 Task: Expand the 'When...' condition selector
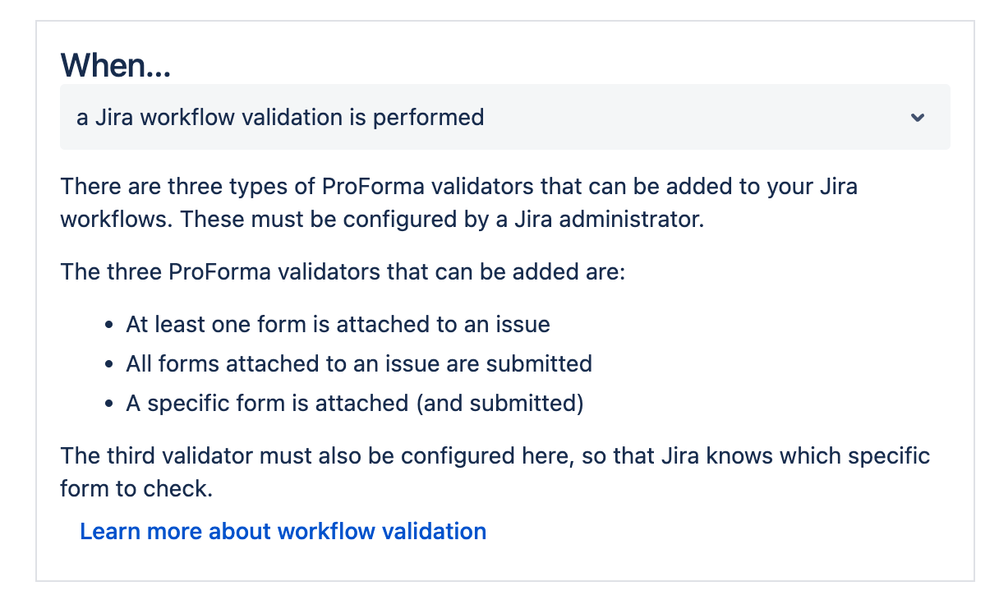coord(500,117)
